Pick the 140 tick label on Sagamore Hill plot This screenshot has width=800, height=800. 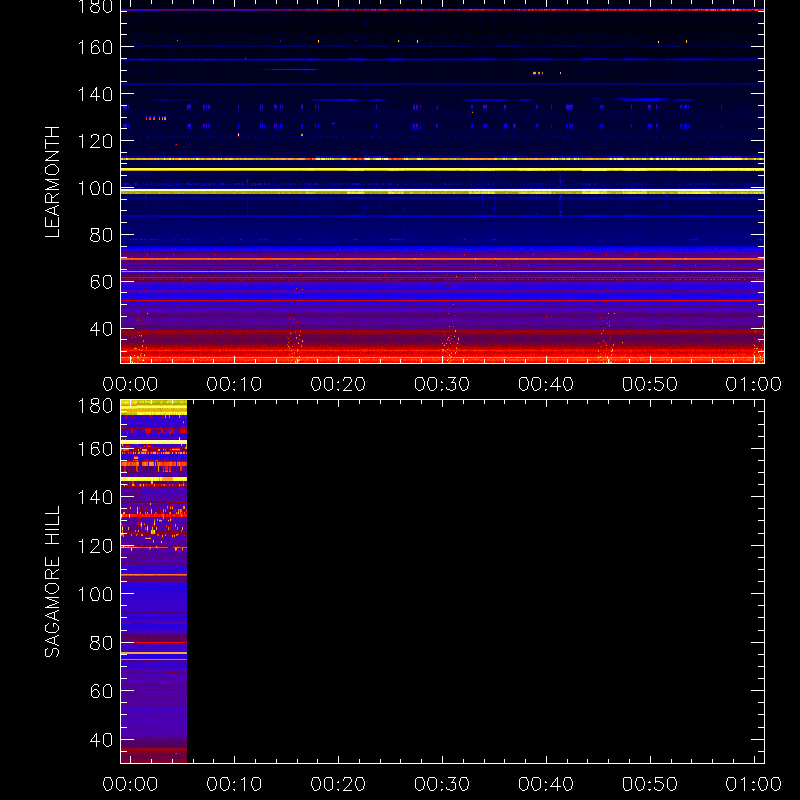(x=95, y=497)
